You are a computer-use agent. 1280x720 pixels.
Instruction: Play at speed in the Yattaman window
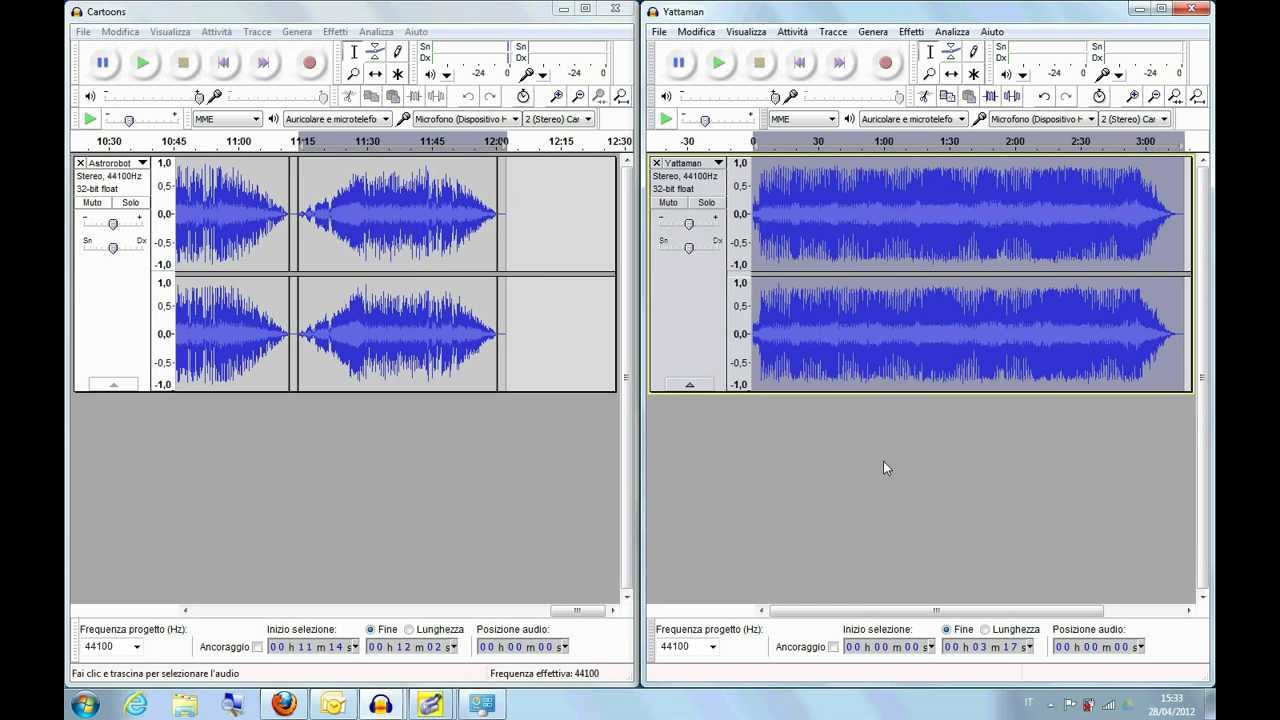pyautogui.click(x=666, y=119)
